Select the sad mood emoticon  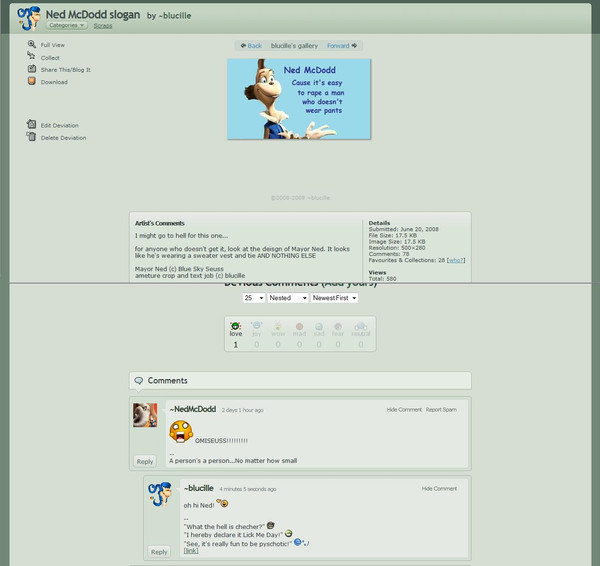click(x=319, y=326)
